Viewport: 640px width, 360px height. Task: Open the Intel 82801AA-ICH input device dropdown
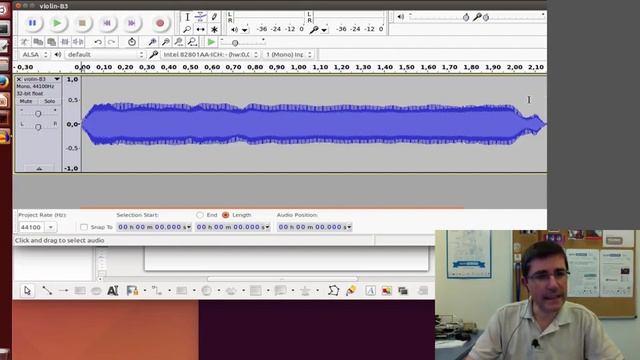[x=210, y=55]
